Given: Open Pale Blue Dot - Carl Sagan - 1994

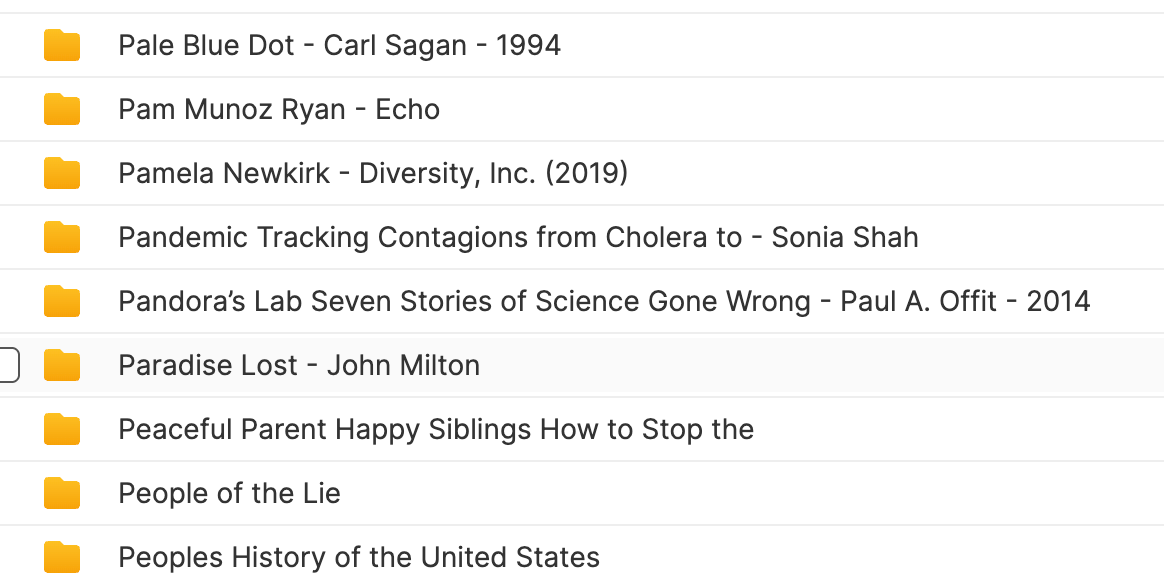Looking at the screenshot, I should (339, 45).
